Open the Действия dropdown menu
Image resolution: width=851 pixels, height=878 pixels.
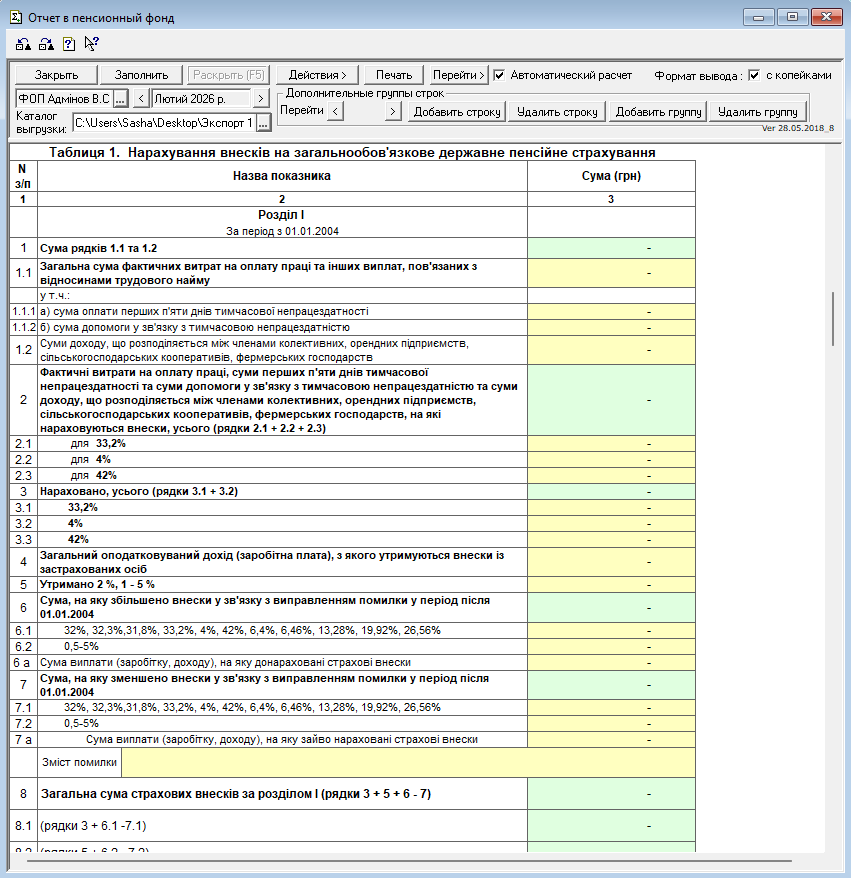(x=317, y=75)
